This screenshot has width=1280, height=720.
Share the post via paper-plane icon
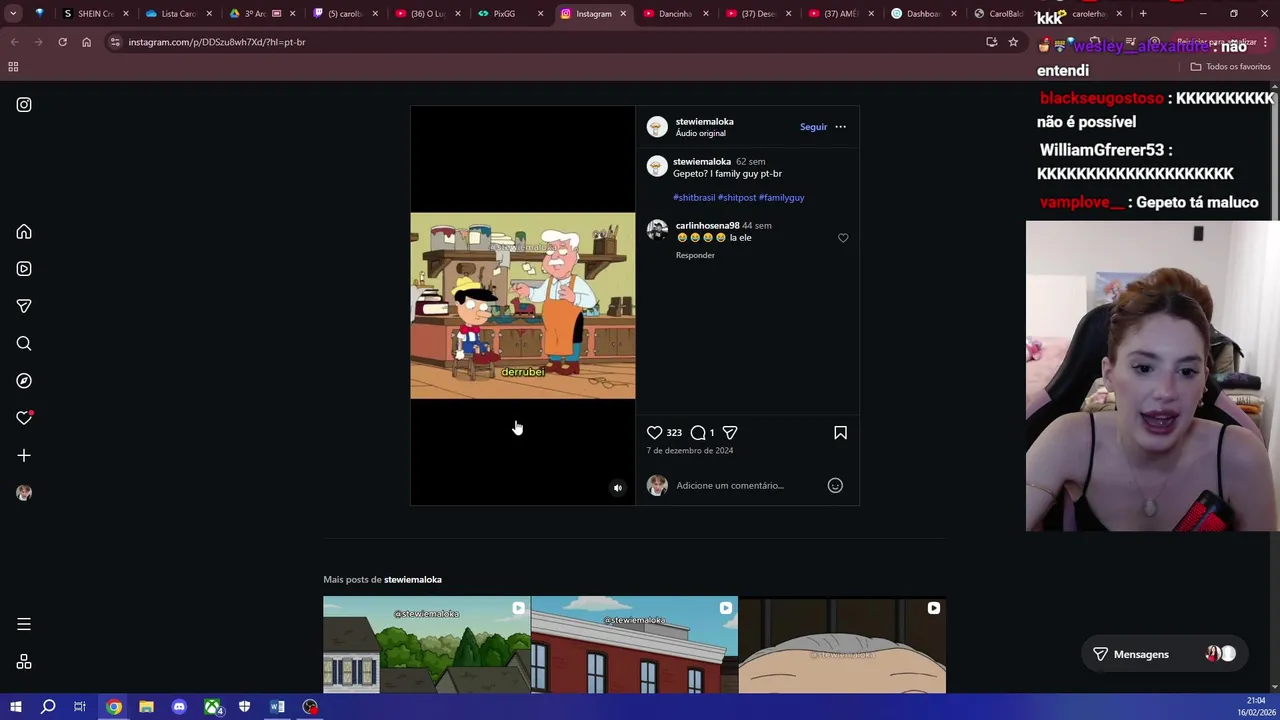point(730,433)
